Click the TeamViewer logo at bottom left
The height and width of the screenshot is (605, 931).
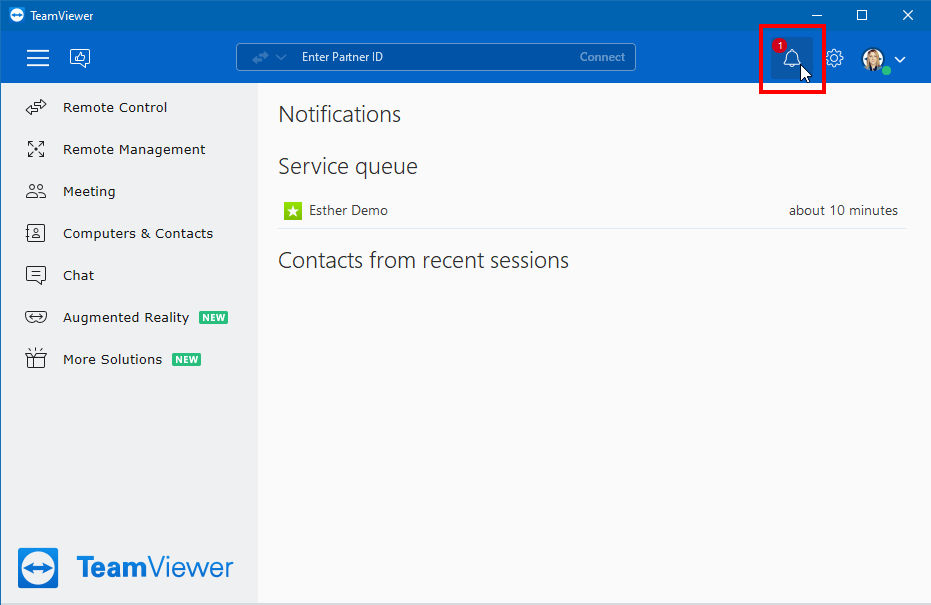click(x=126, y=568)
